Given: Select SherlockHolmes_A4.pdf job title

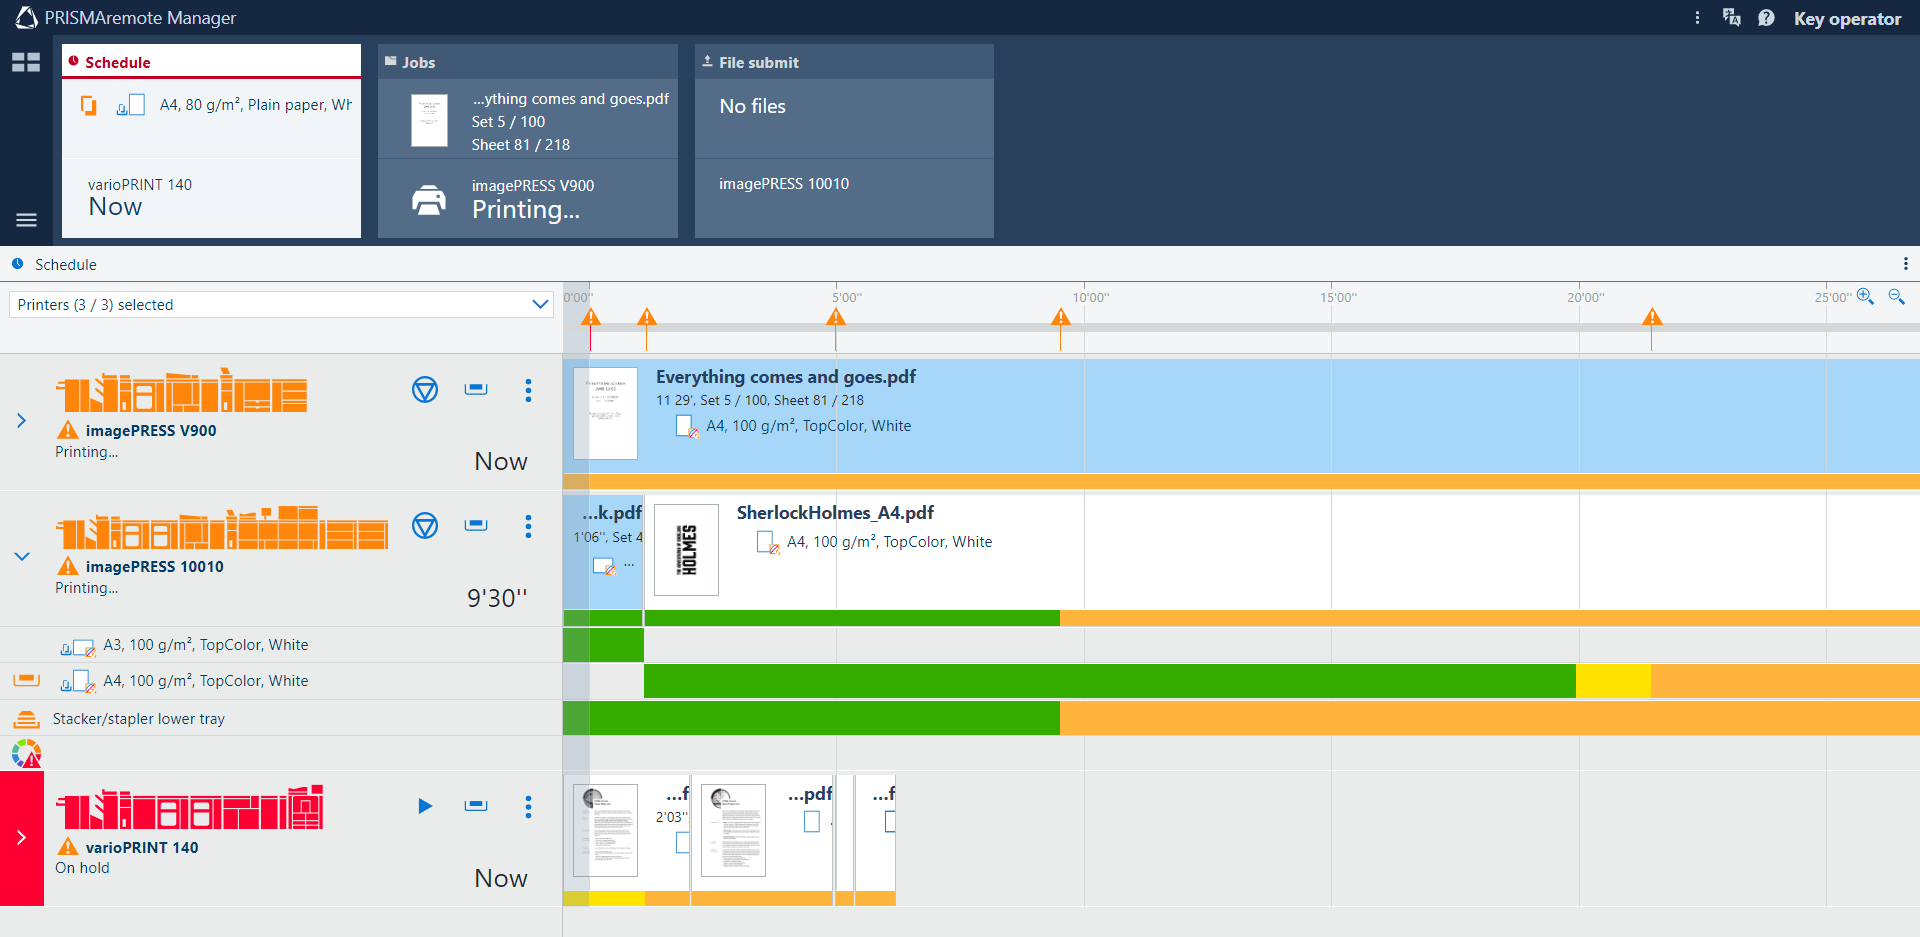Looking at the screenshot, I should point(835,513).
